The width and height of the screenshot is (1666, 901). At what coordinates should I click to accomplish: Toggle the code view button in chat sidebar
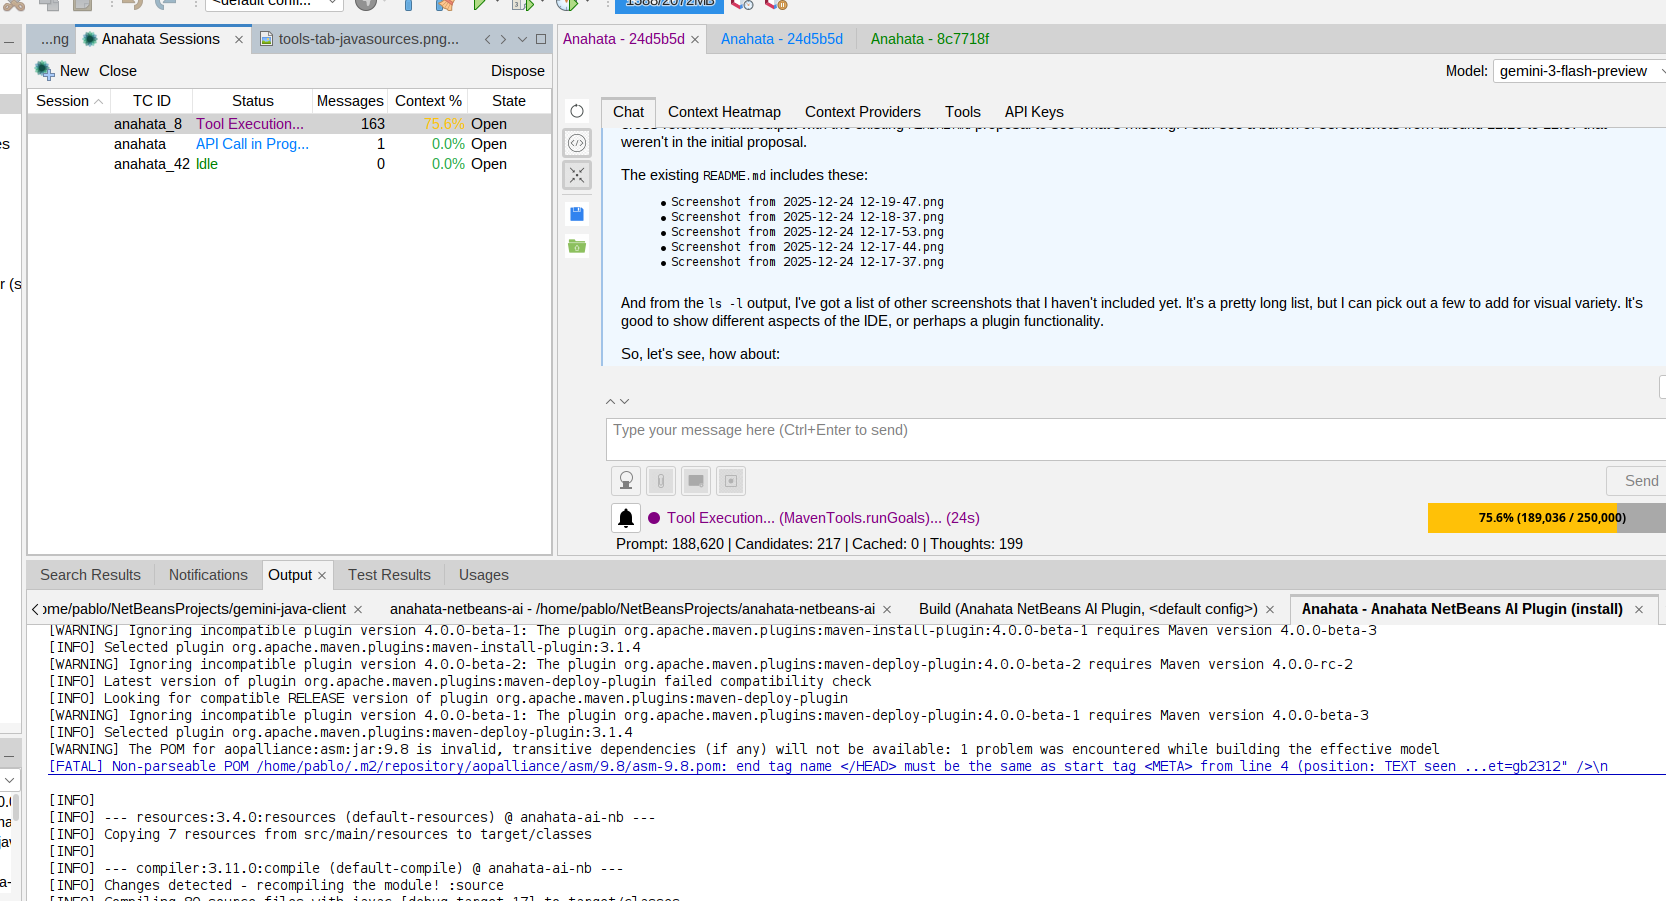coord(577,143)
